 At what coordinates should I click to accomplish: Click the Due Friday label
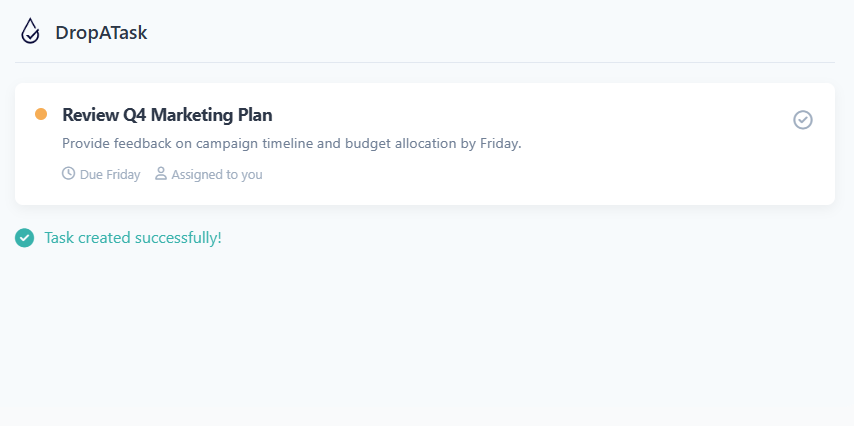pos(110,175)
